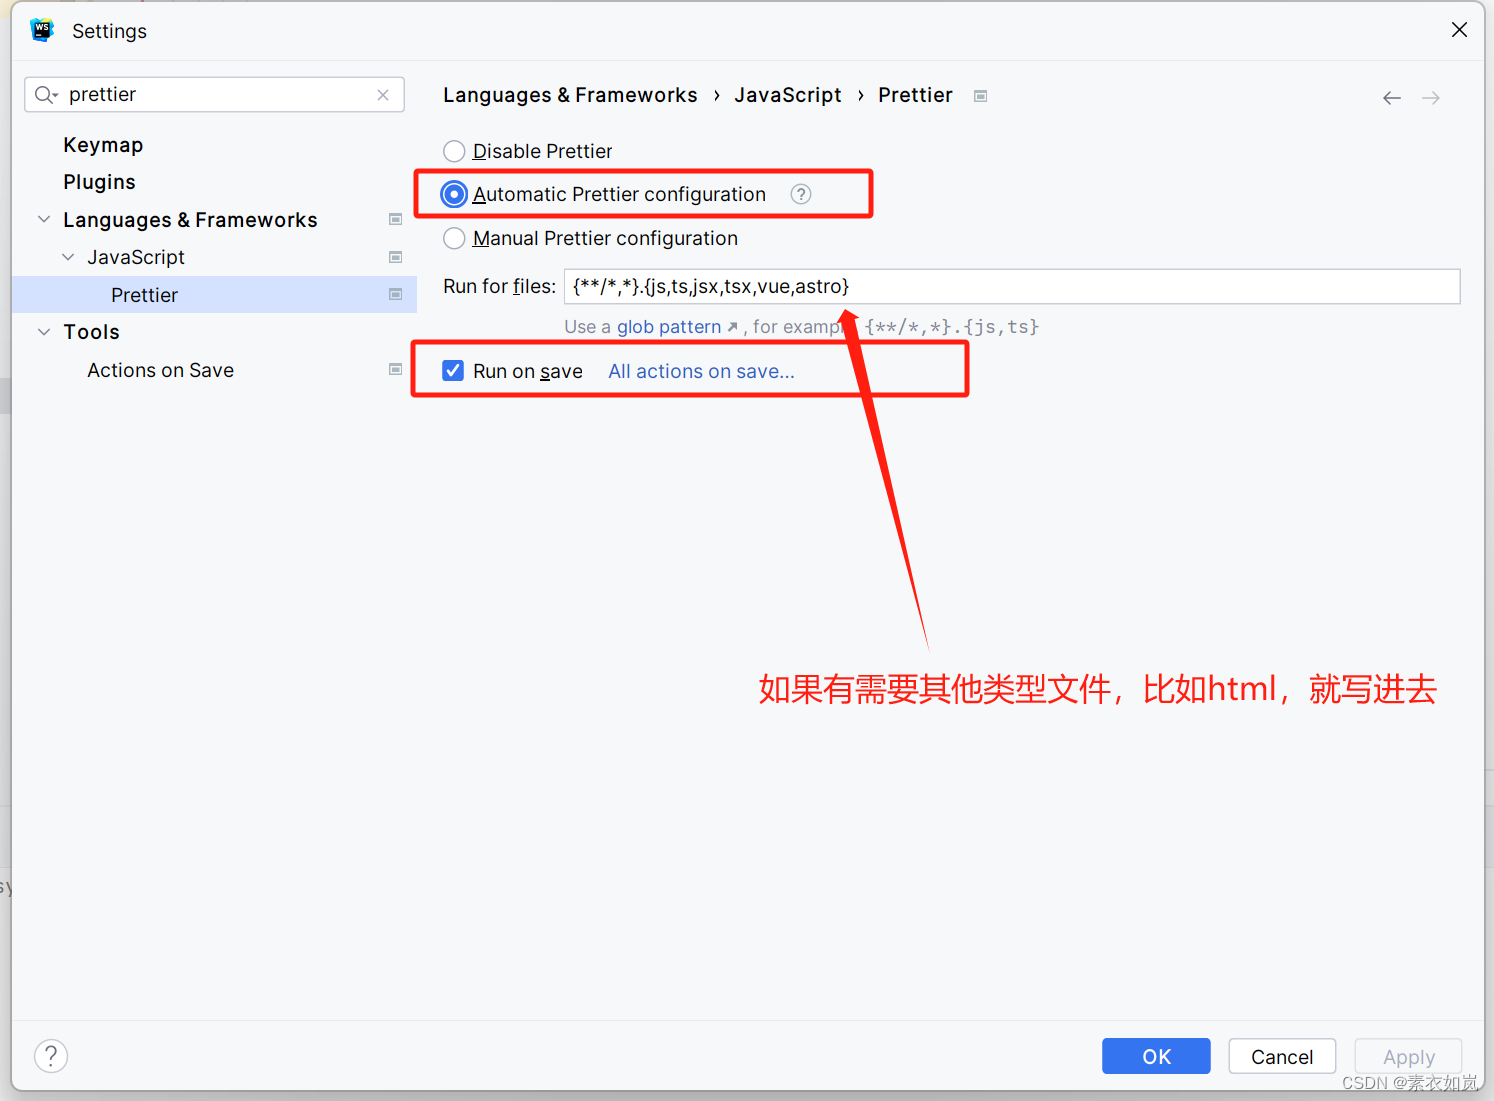
Task: Open Actions on Save settings
Action: 160,370
